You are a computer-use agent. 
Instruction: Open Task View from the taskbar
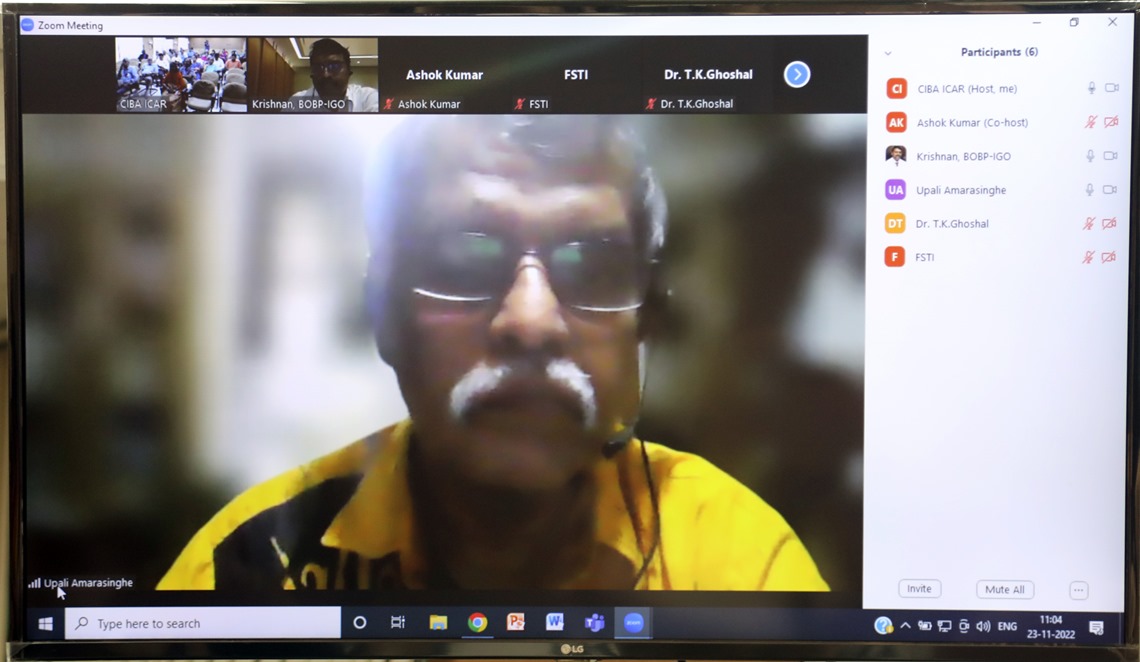tap(398, 623)
